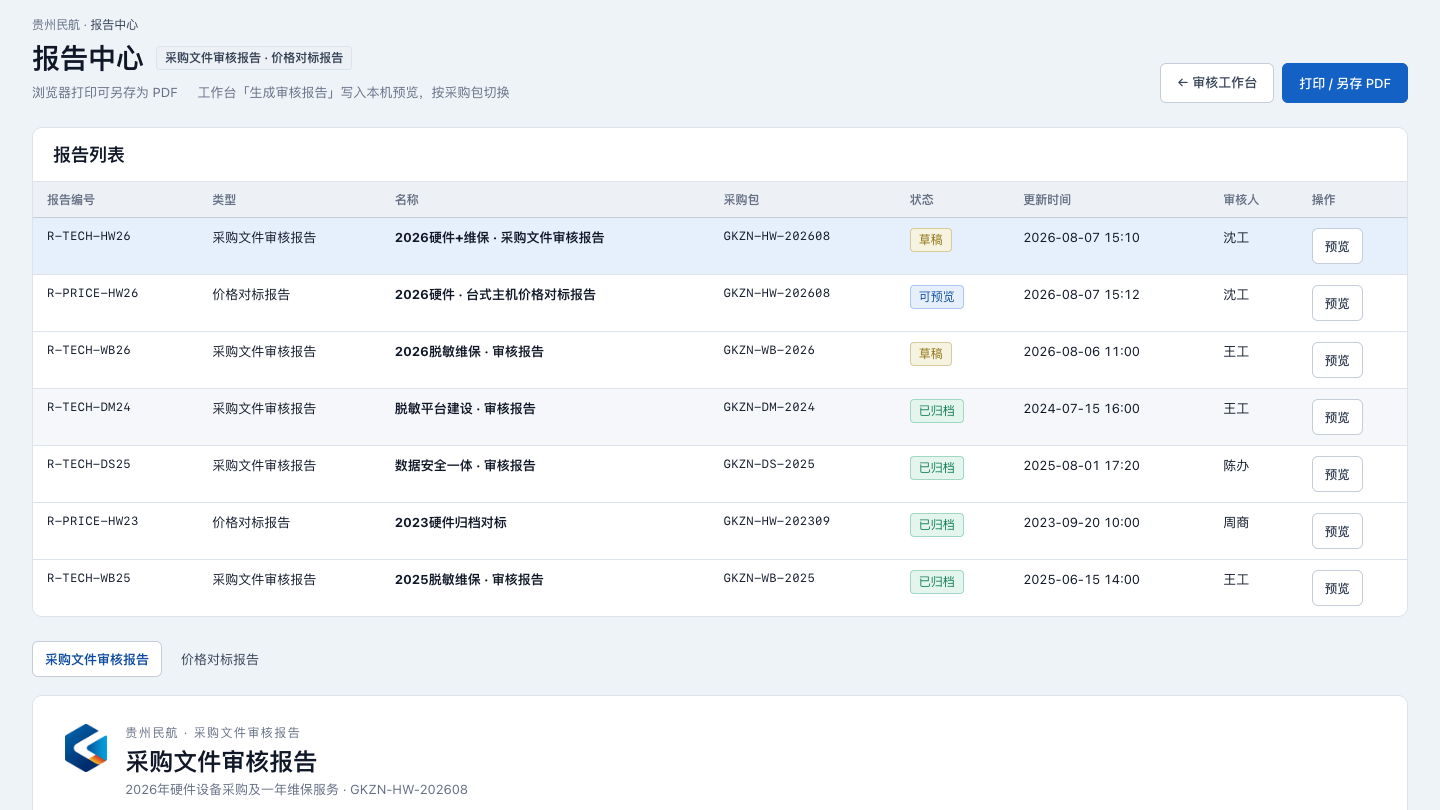Open preview for R-TECH-WB26
The height and width of the screenshot is (810, 1440).
click(1337, 360)
